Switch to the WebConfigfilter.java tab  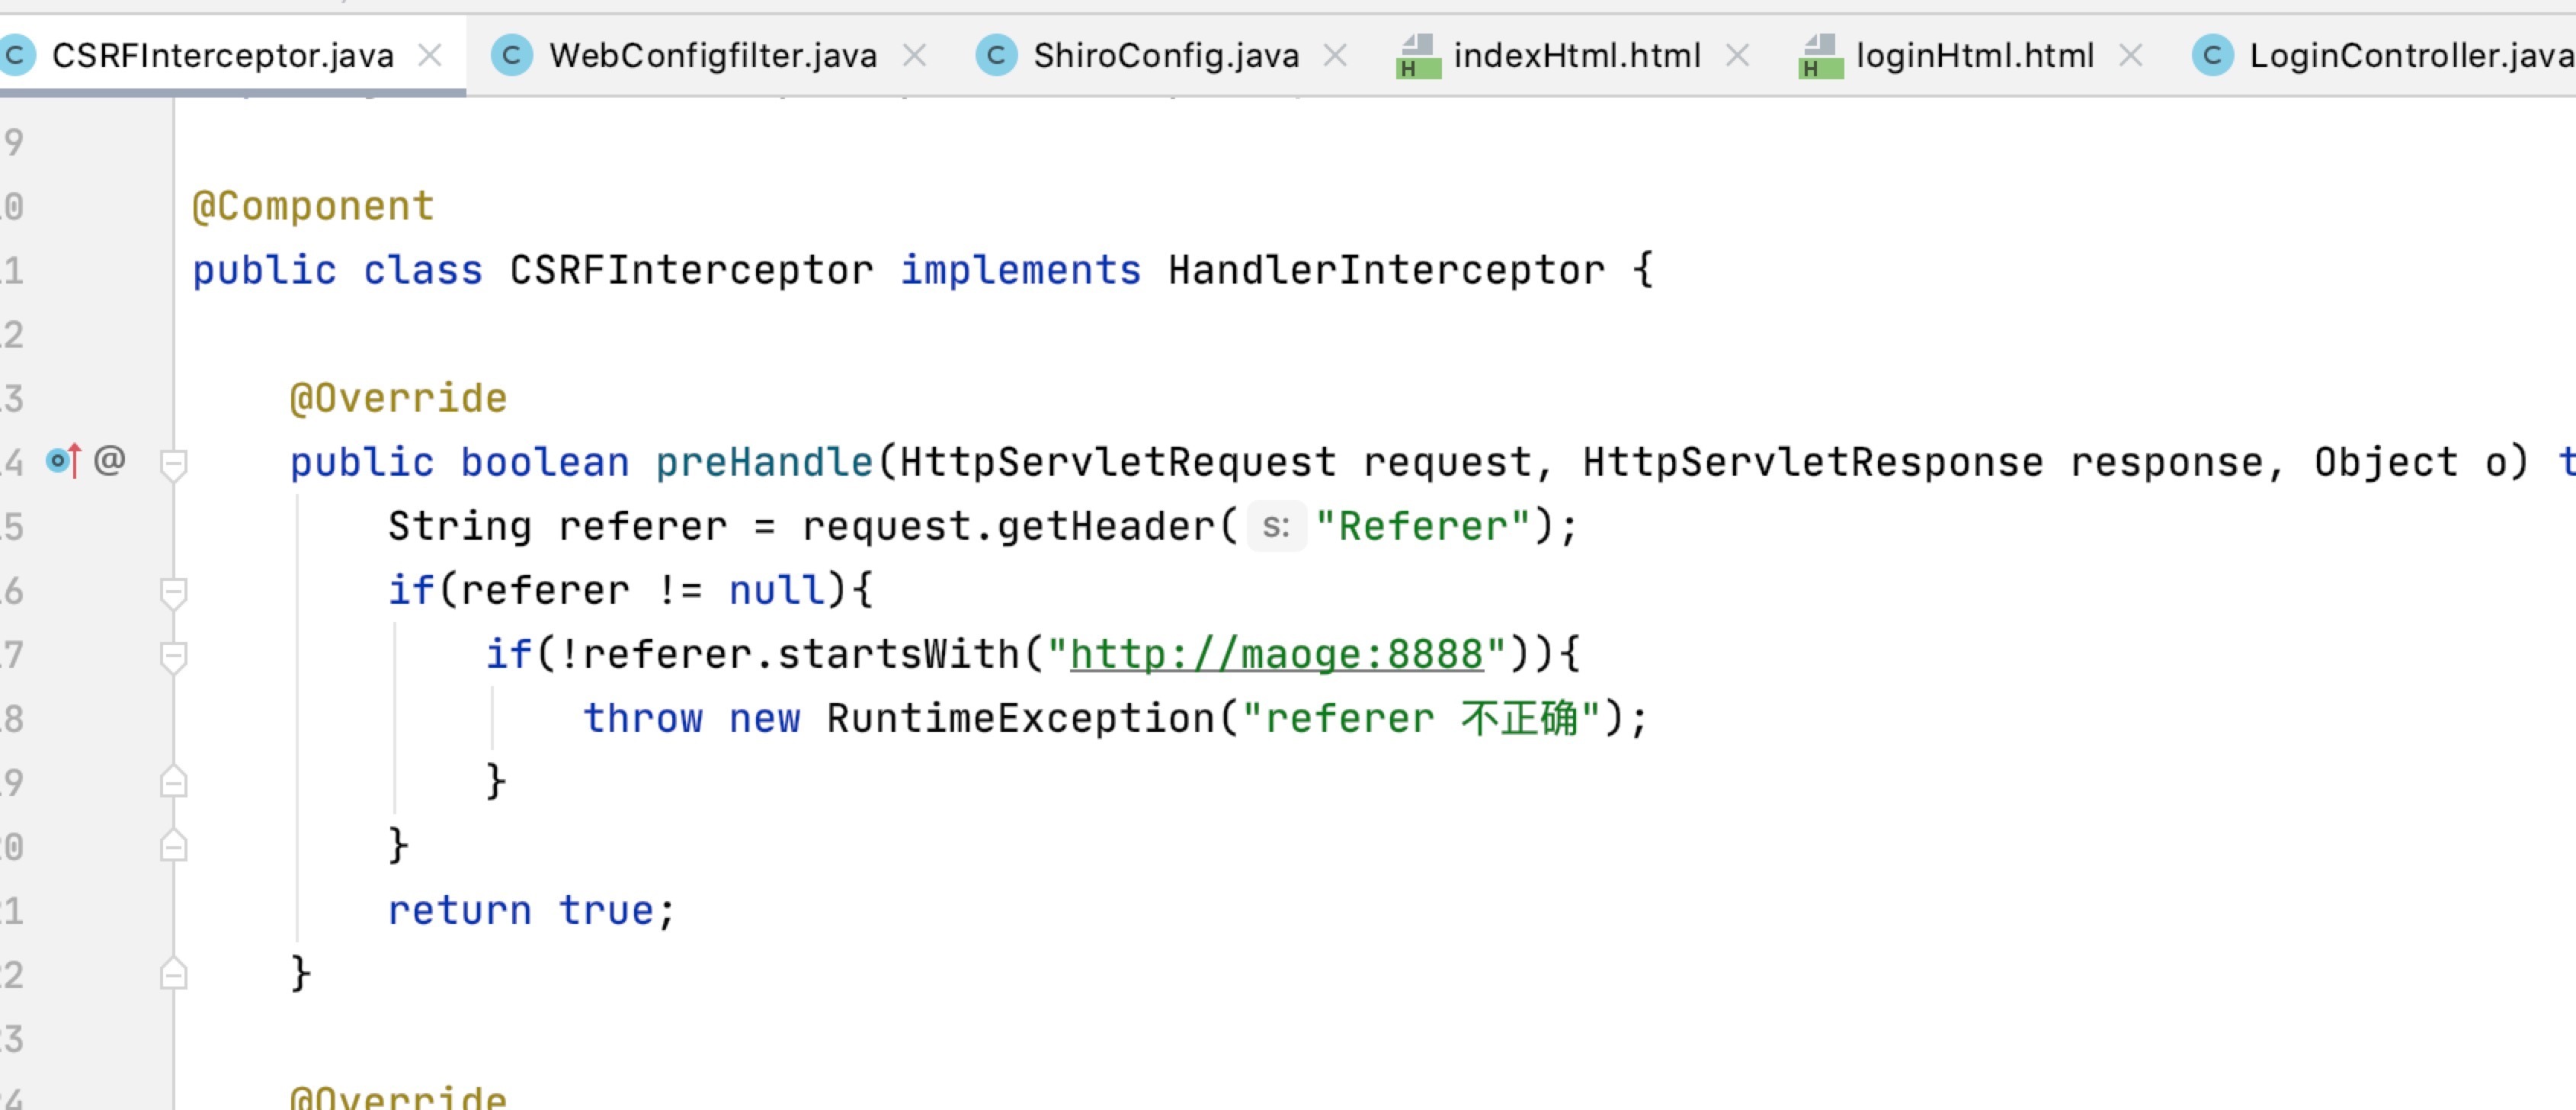(x=712, y=55)
